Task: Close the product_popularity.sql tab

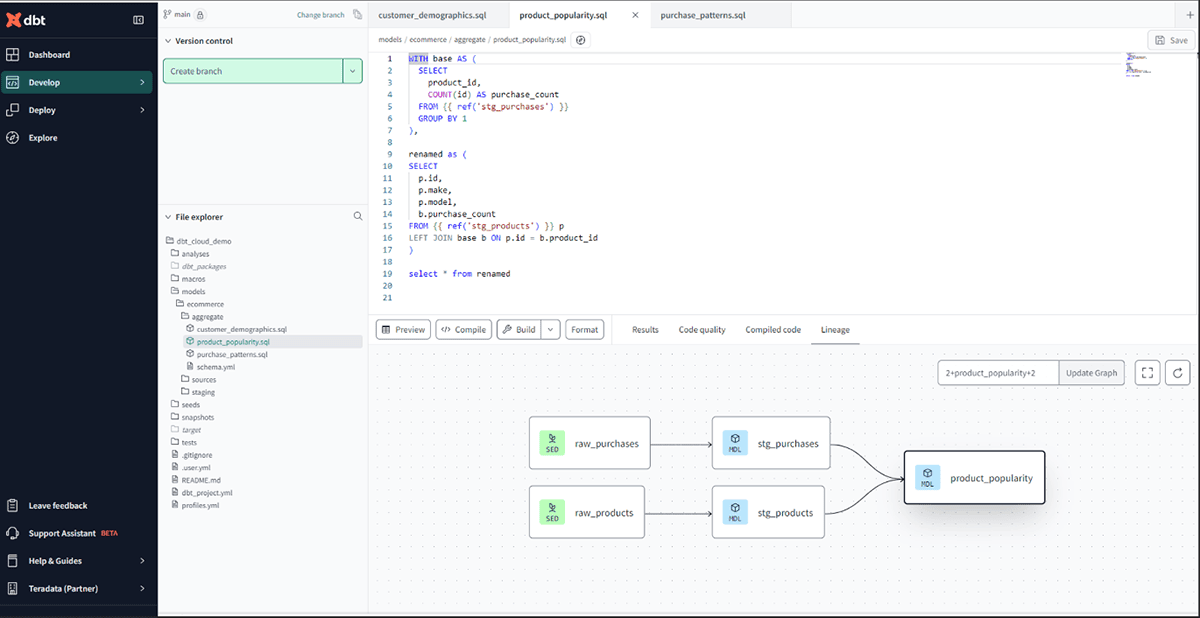Action: click(636, 16)
